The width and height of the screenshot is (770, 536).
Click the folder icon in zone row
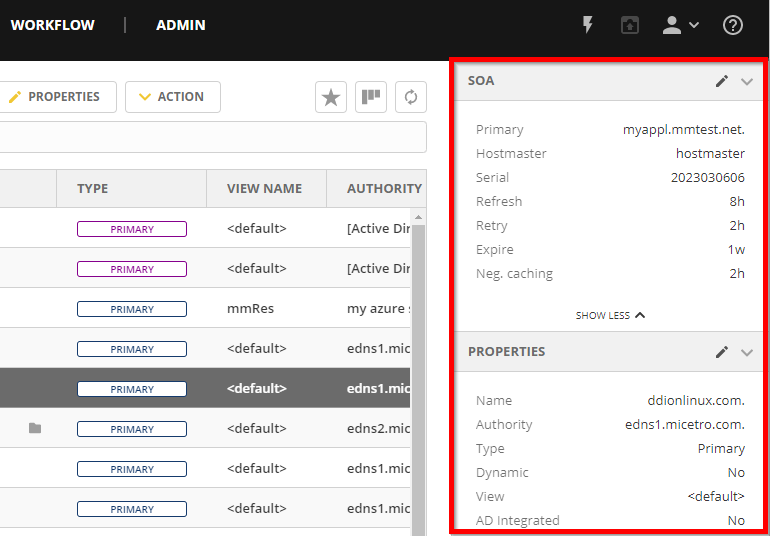[x=35, y=429]
